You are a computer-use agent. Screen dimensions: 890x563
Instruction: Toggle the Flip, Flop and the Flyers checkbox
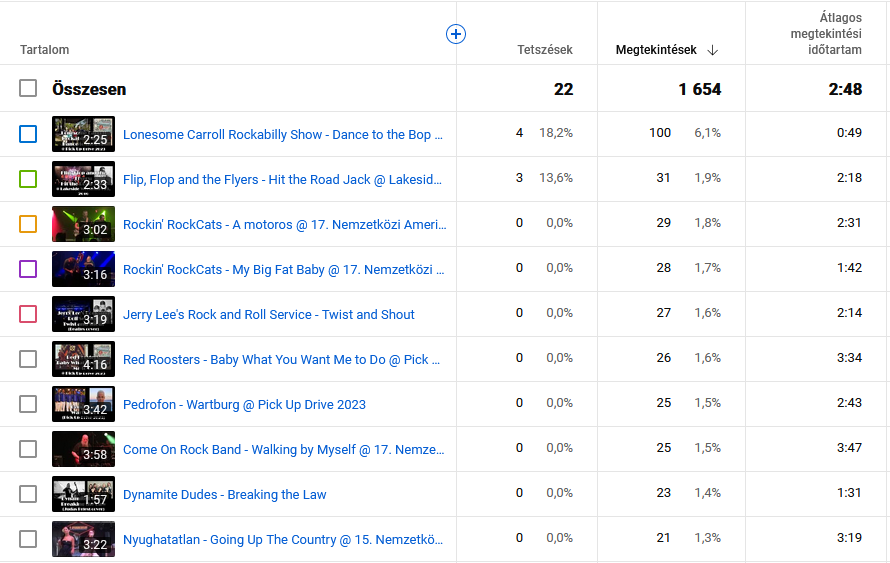[x=28, y=179]
